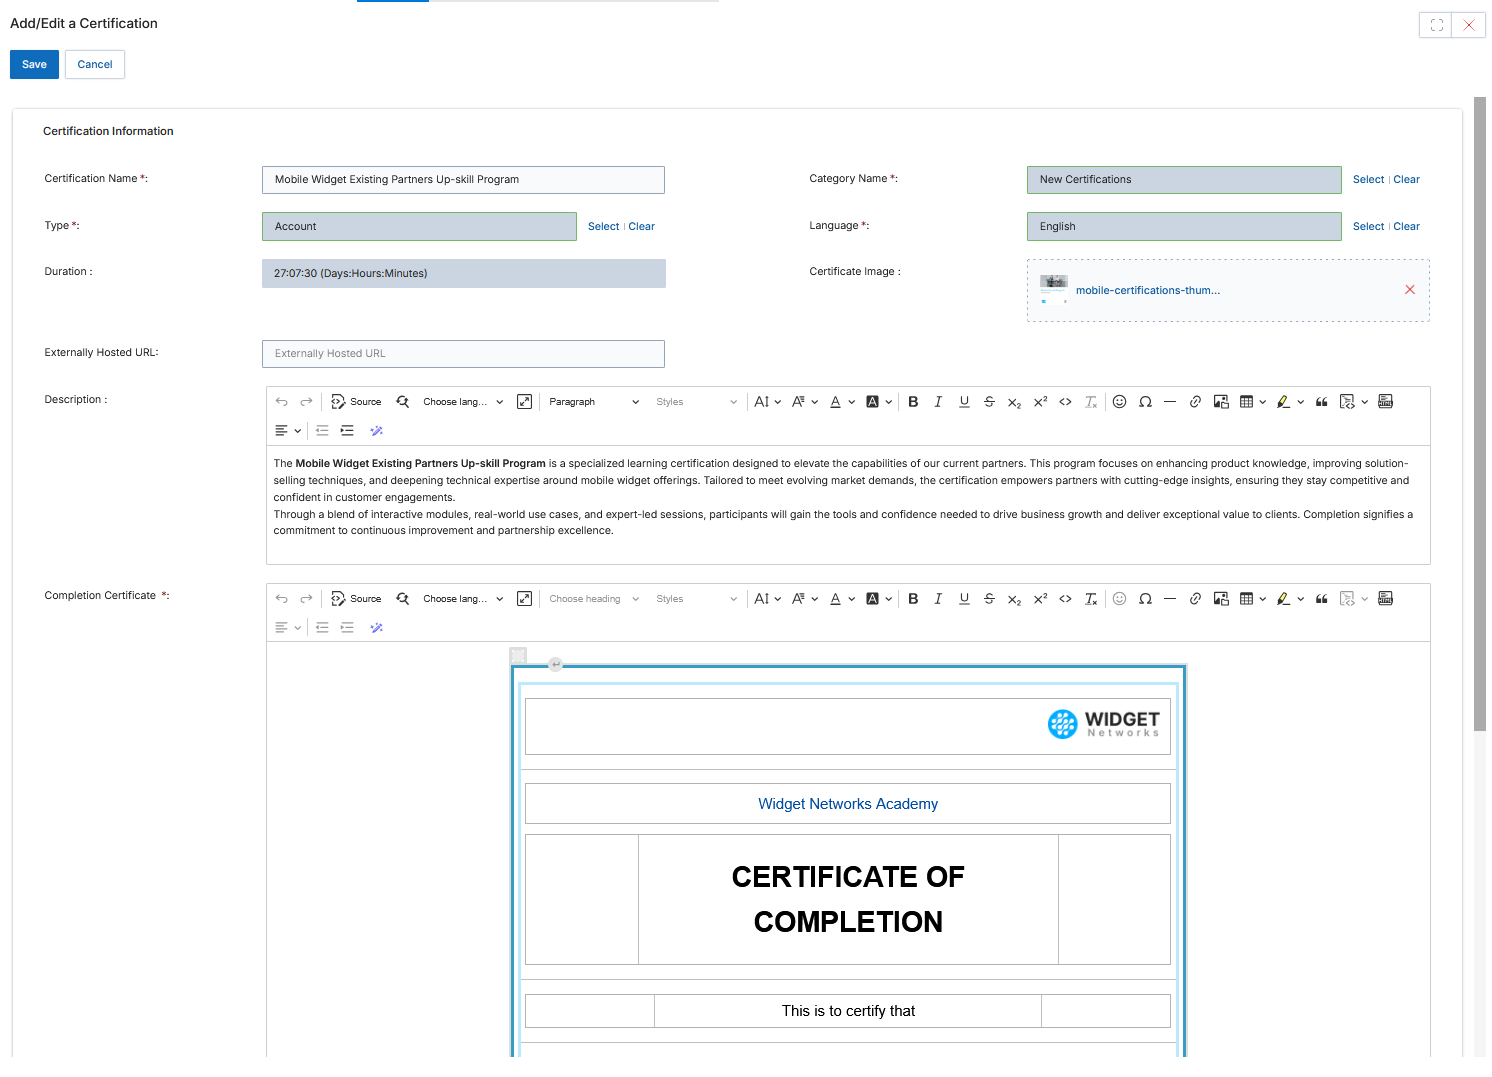Toggle Bold in Description editor toolbar
This screenshot has height=1077, width=1492.
913,402
